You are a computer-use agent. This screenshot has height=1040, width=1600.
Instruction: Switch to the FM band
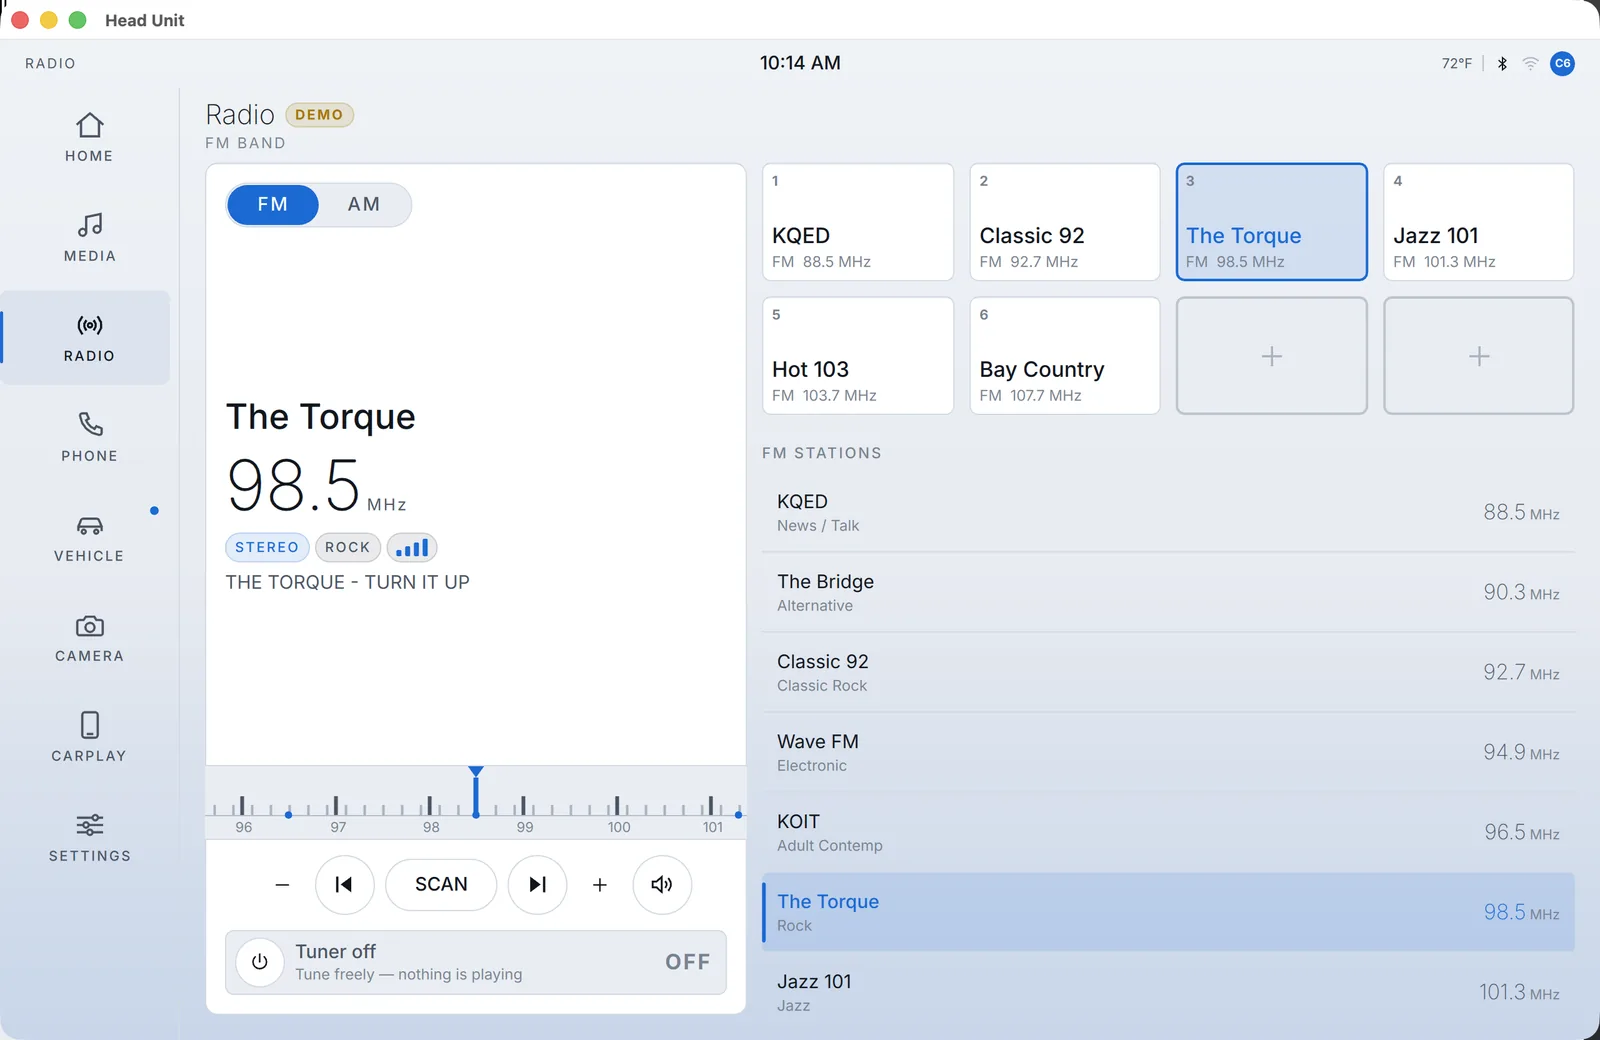point(272,204)
